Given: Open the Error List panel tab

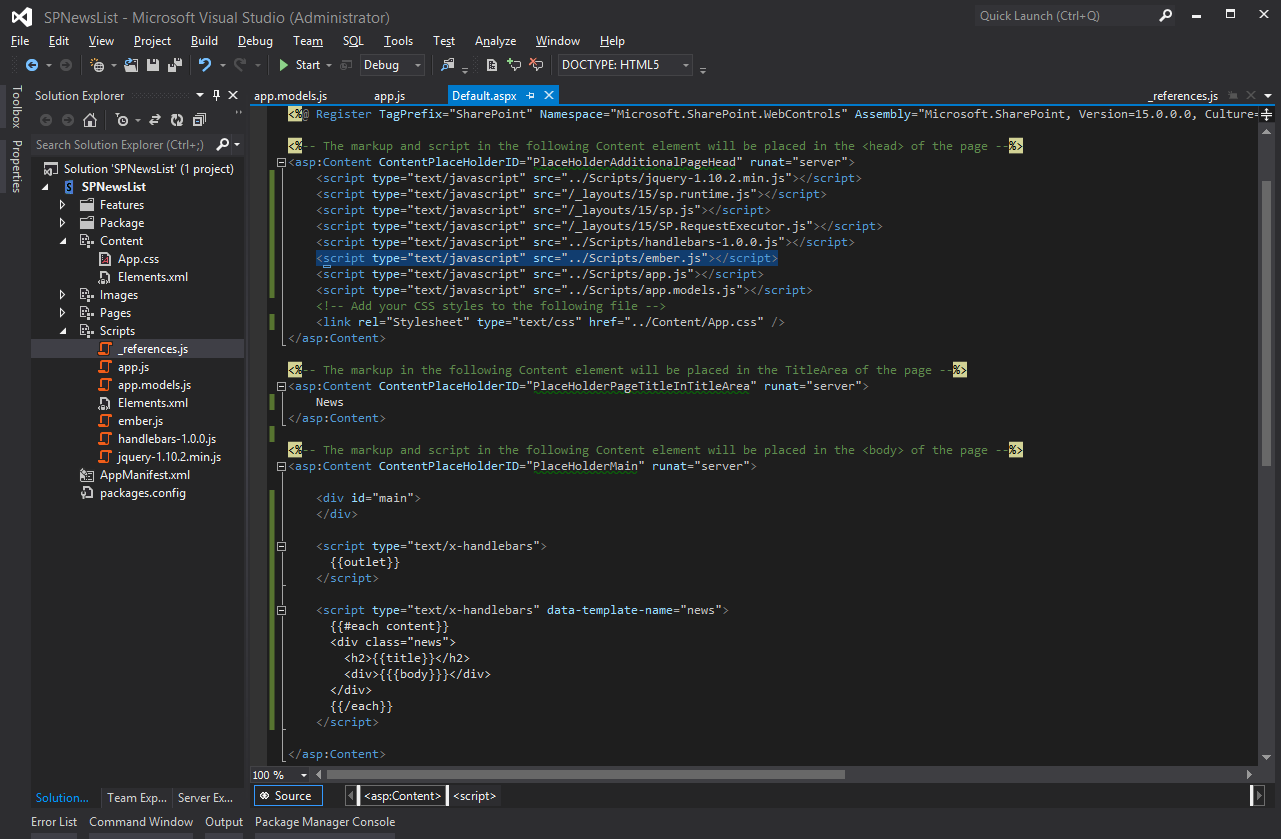Looking at the screenshot, I should pyautogui.click(x=54, y=822).
